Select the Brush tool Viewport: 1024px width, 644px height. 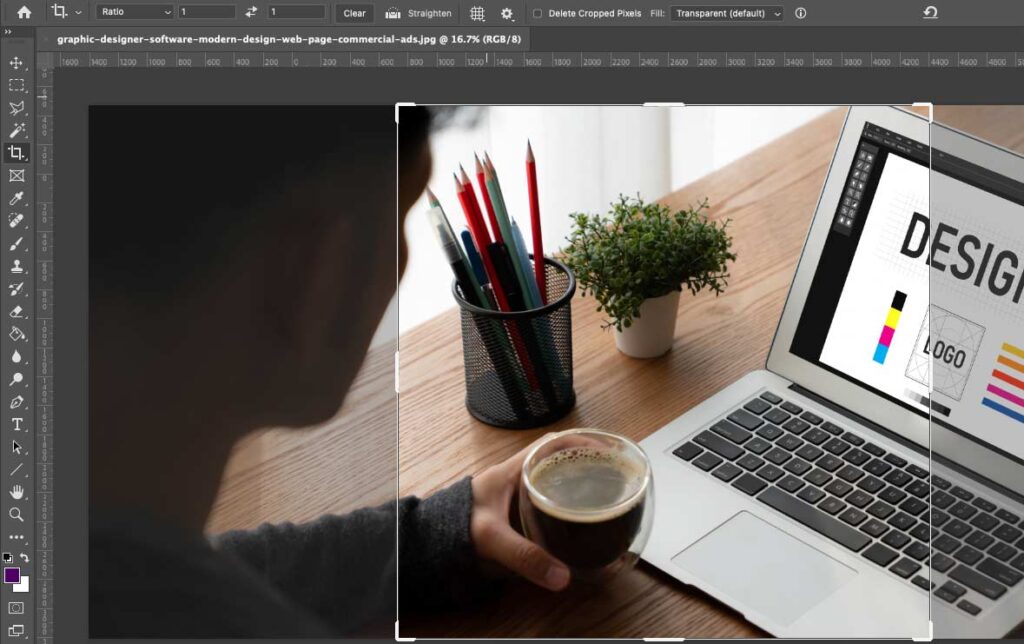pyautogui.click(x=16, y=244)
